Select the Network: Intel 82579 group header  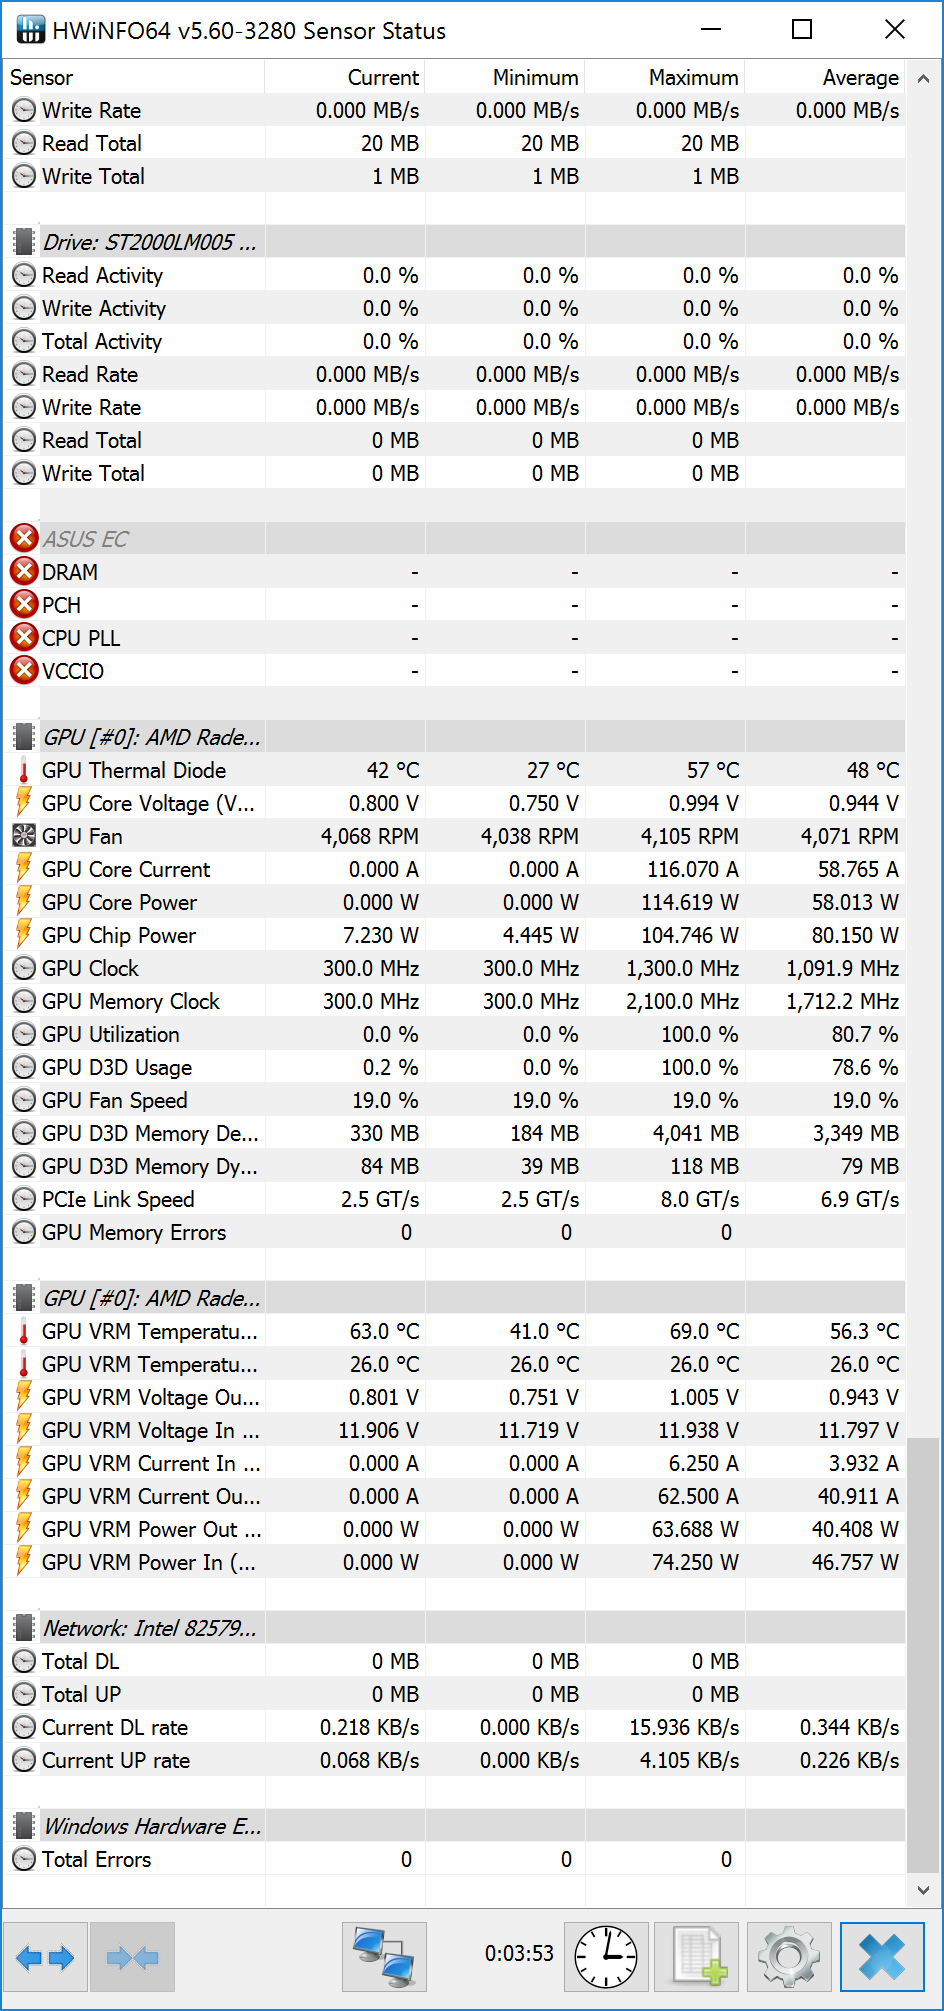tap(149, 1628)
